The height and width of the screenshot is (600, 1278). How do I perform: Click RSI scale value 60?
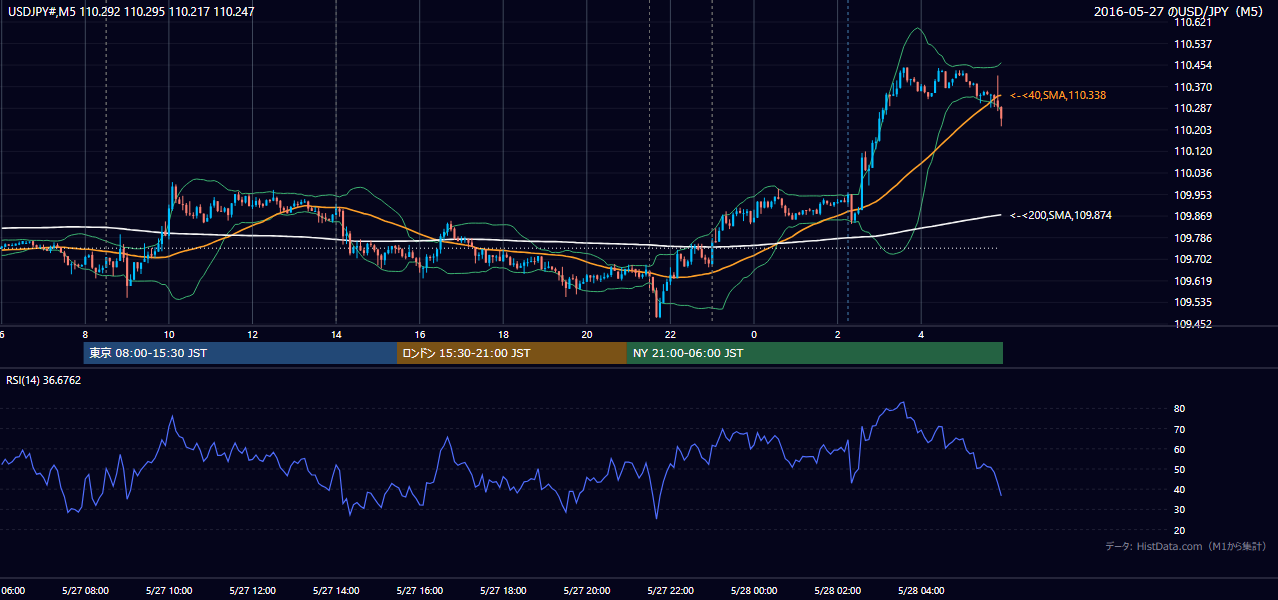click(x=1180, y=449)
